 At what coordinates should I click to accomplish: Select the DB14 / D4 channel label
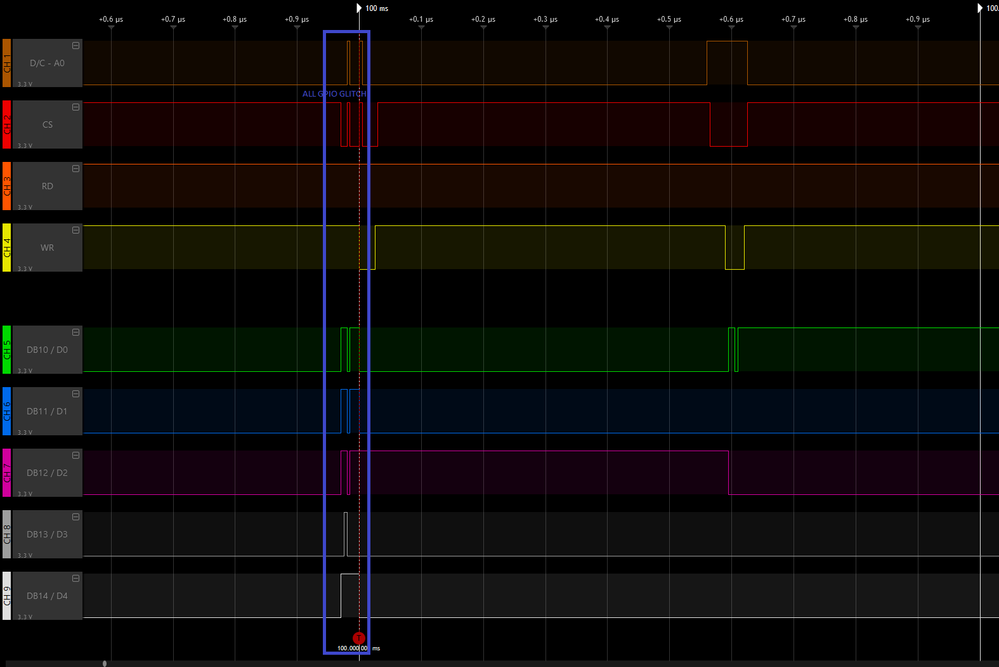coord(47,596)
